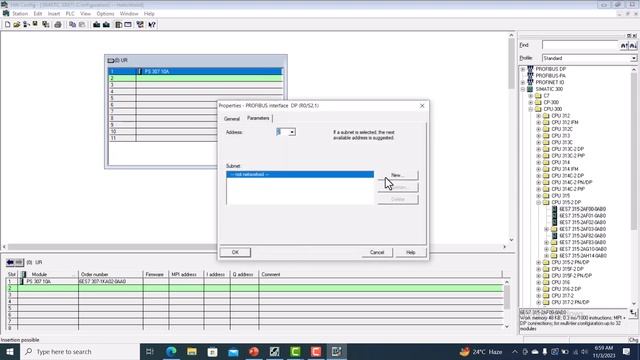The image size is (640, 360).
Task: Collapse the CPU-300 folder node
Action: [x=531, y=109]
